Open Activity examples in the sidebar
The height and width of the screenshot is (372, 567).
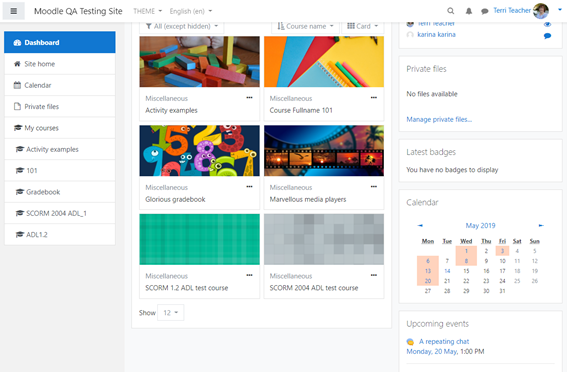point(60,149)
